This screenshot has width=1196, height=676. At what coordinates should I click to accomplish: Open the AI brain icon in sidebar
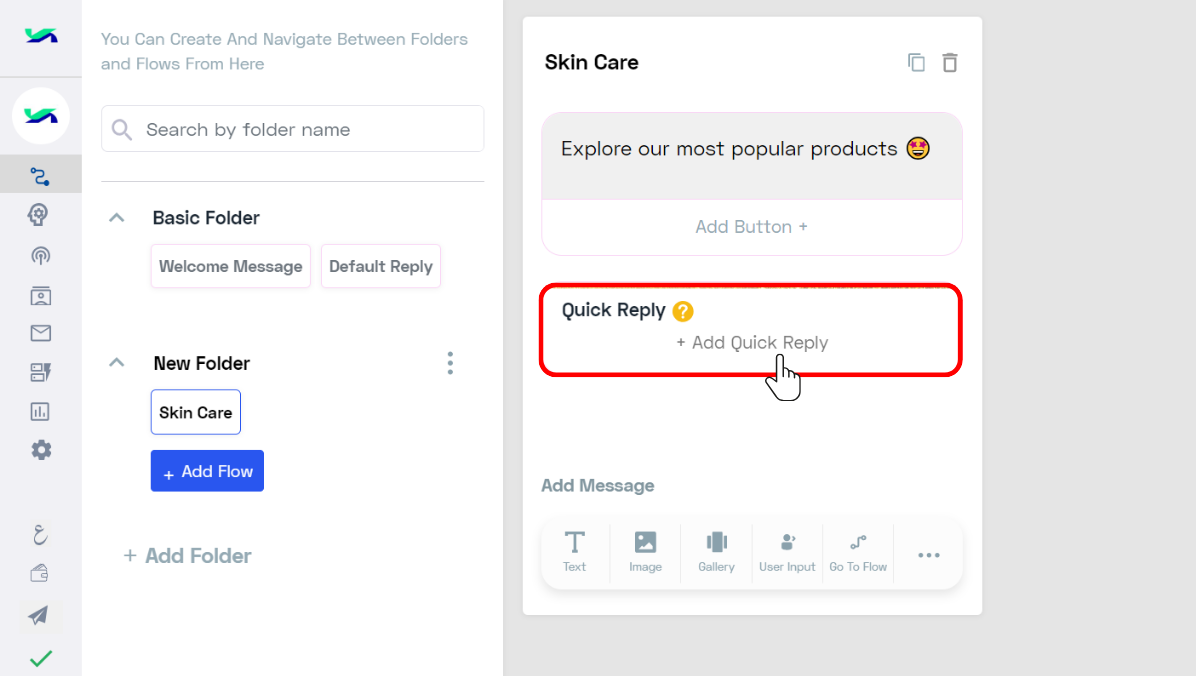[39, 214]
